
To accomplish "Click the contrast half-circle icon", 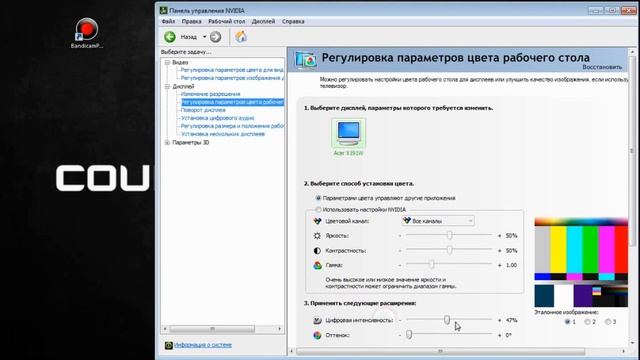I will tap(317, 250).
